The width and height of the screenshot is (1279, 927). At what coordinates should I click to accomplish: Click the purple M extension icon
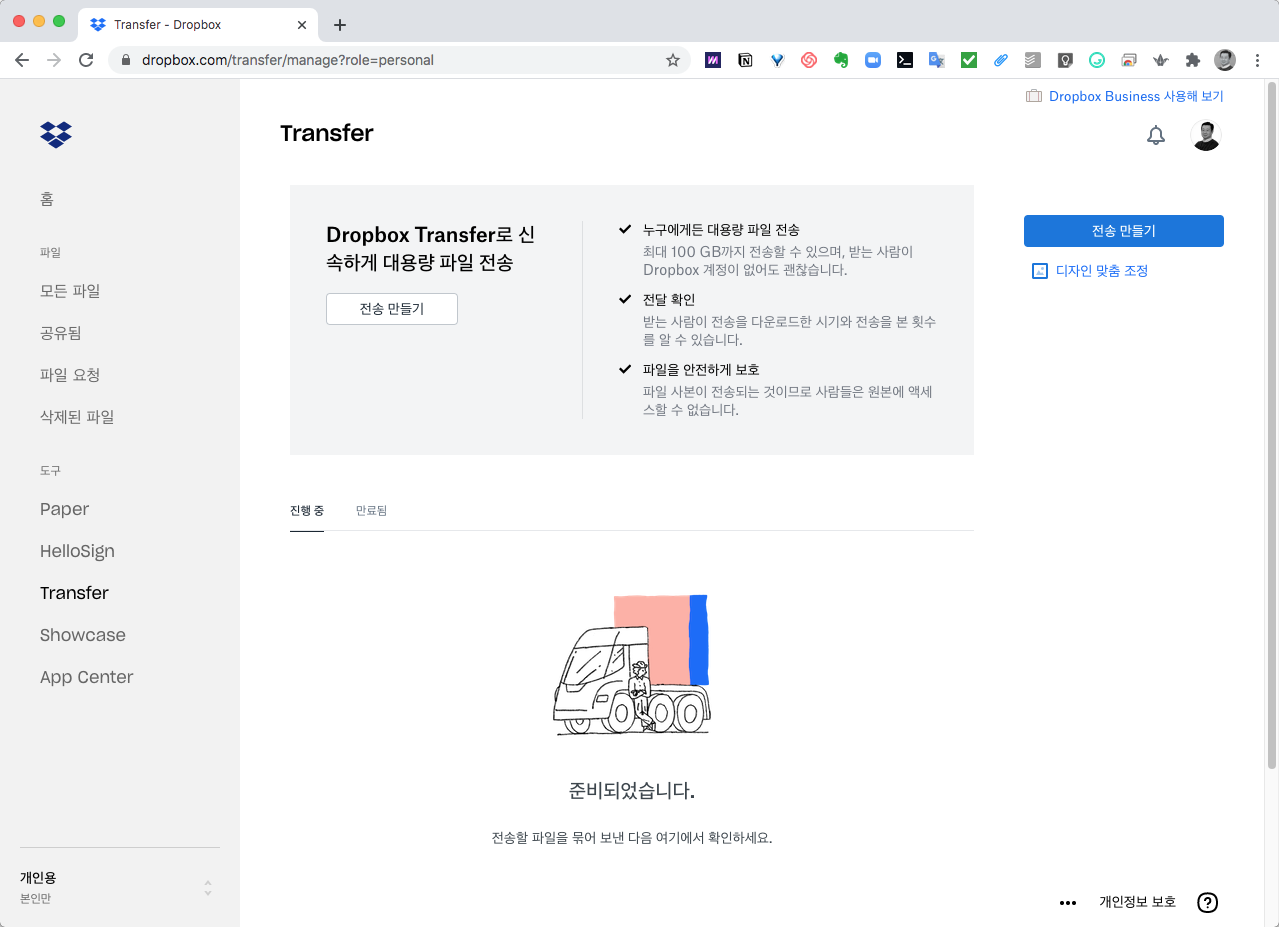click(713, 60)
